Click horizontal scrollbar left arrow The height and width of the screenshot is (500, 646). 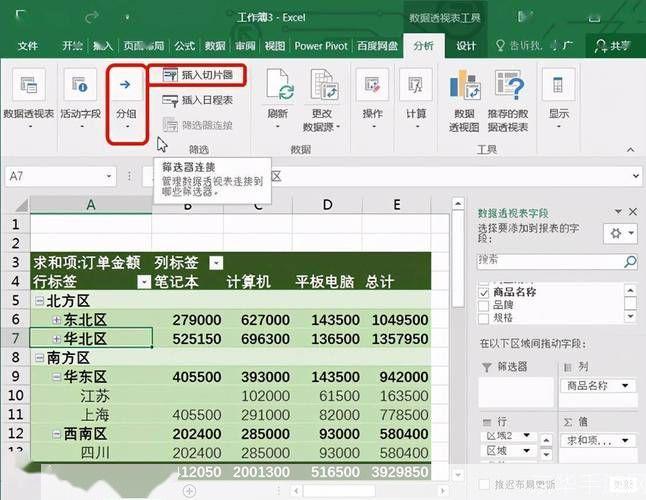pos(296,491)
